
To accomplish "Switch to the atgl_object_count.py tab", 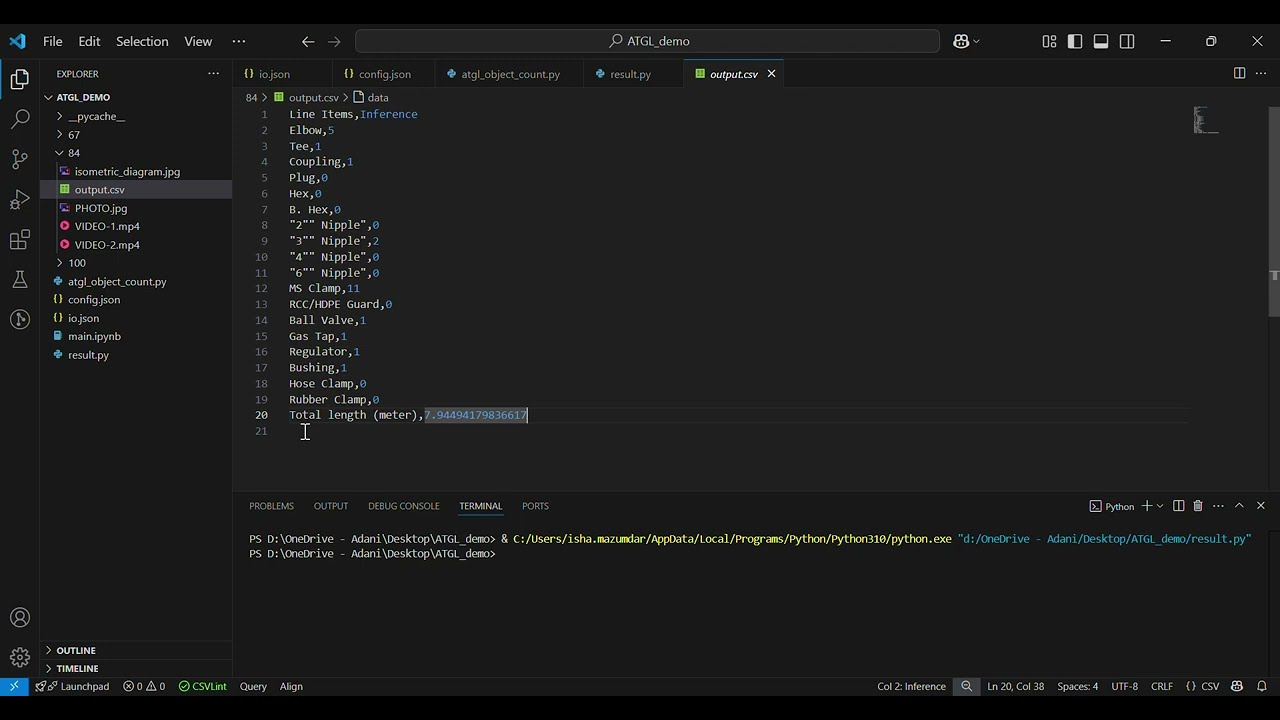I will pyautogui.click(x=510, y=74).
